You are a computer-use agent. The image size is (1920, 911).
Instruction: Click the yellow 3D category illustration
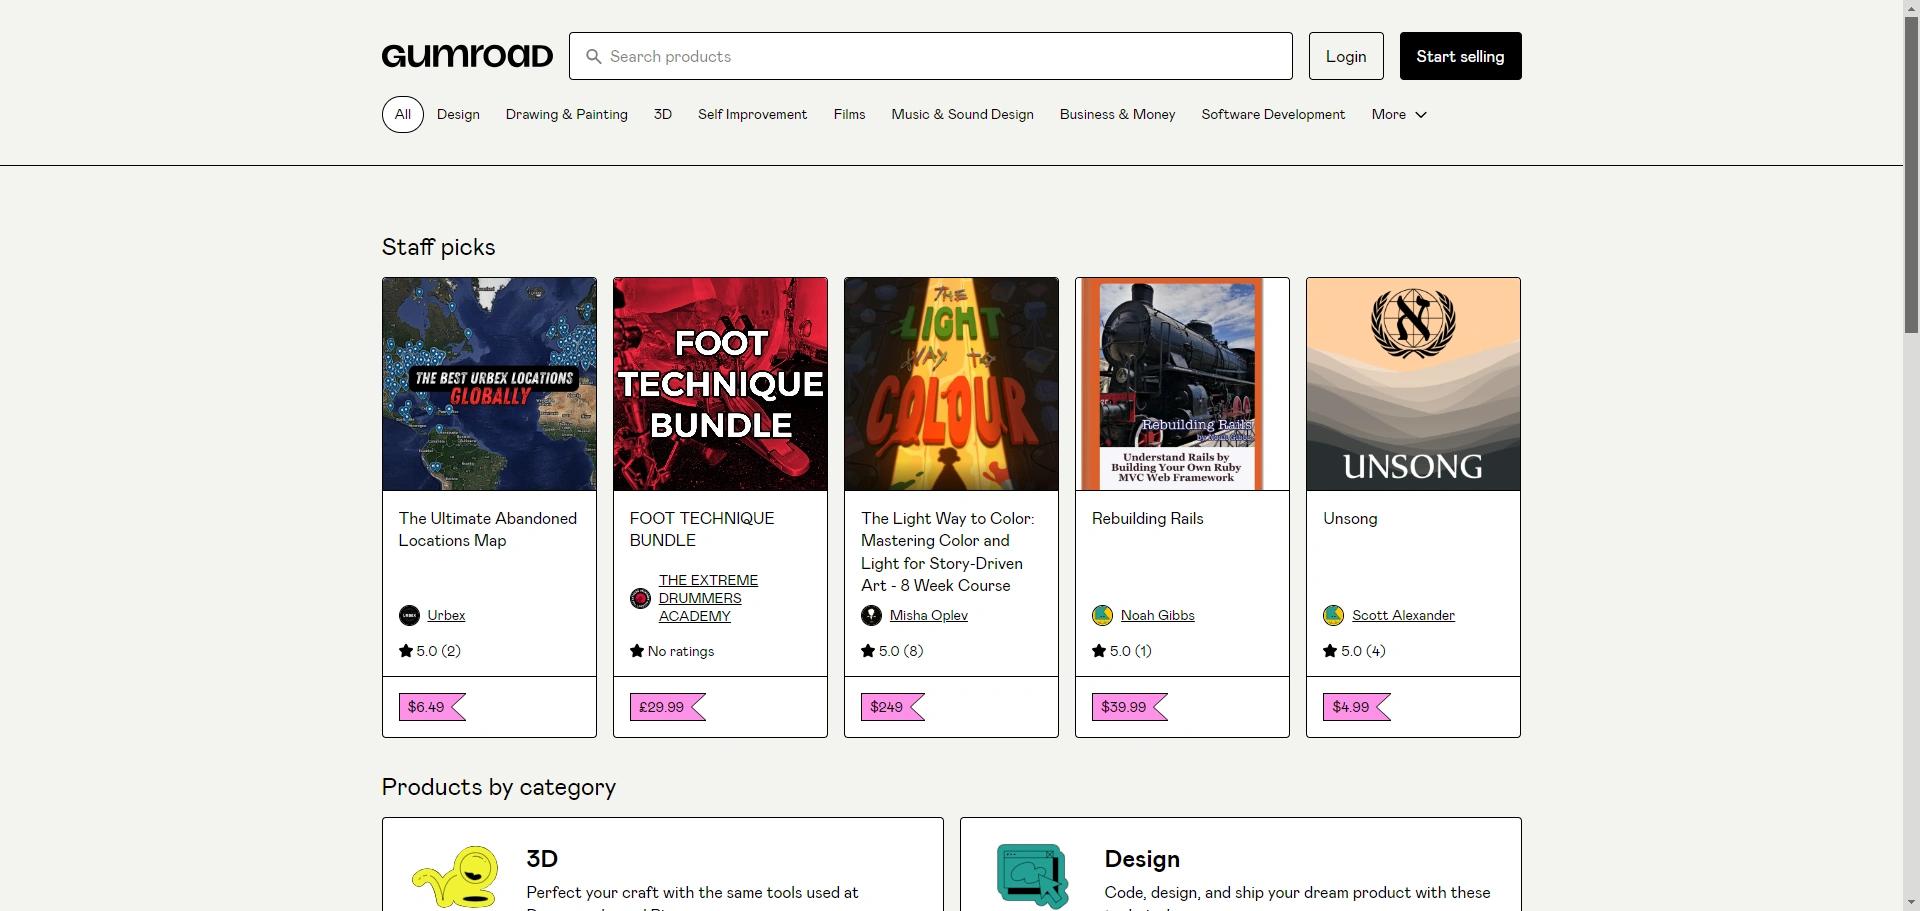coord(456,877)
